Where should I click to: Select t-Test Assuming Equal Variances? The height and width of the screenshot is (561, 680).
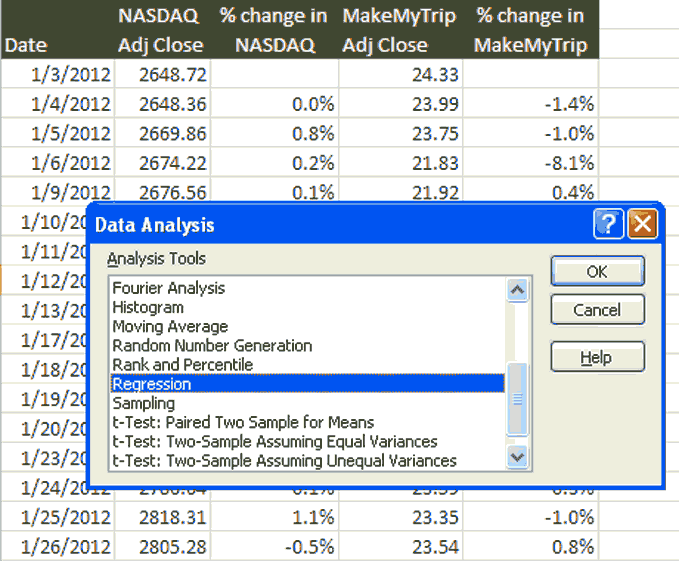click(x=307, y=441)
